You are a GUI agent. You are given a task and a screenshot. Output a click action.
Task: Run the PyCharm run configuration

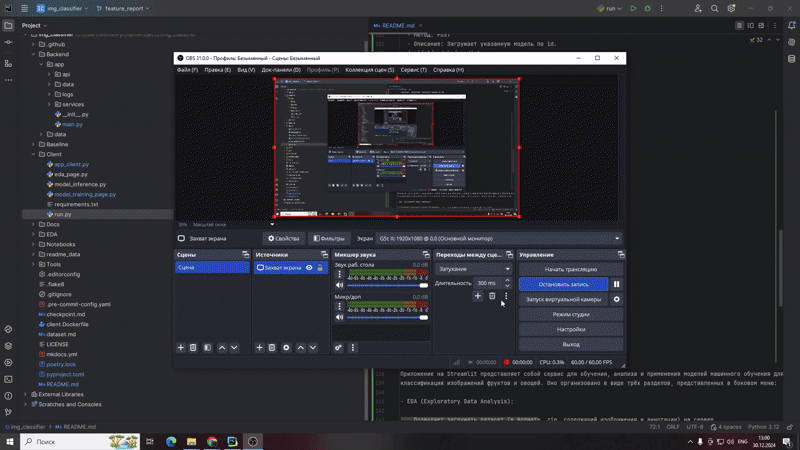[633, 9]
